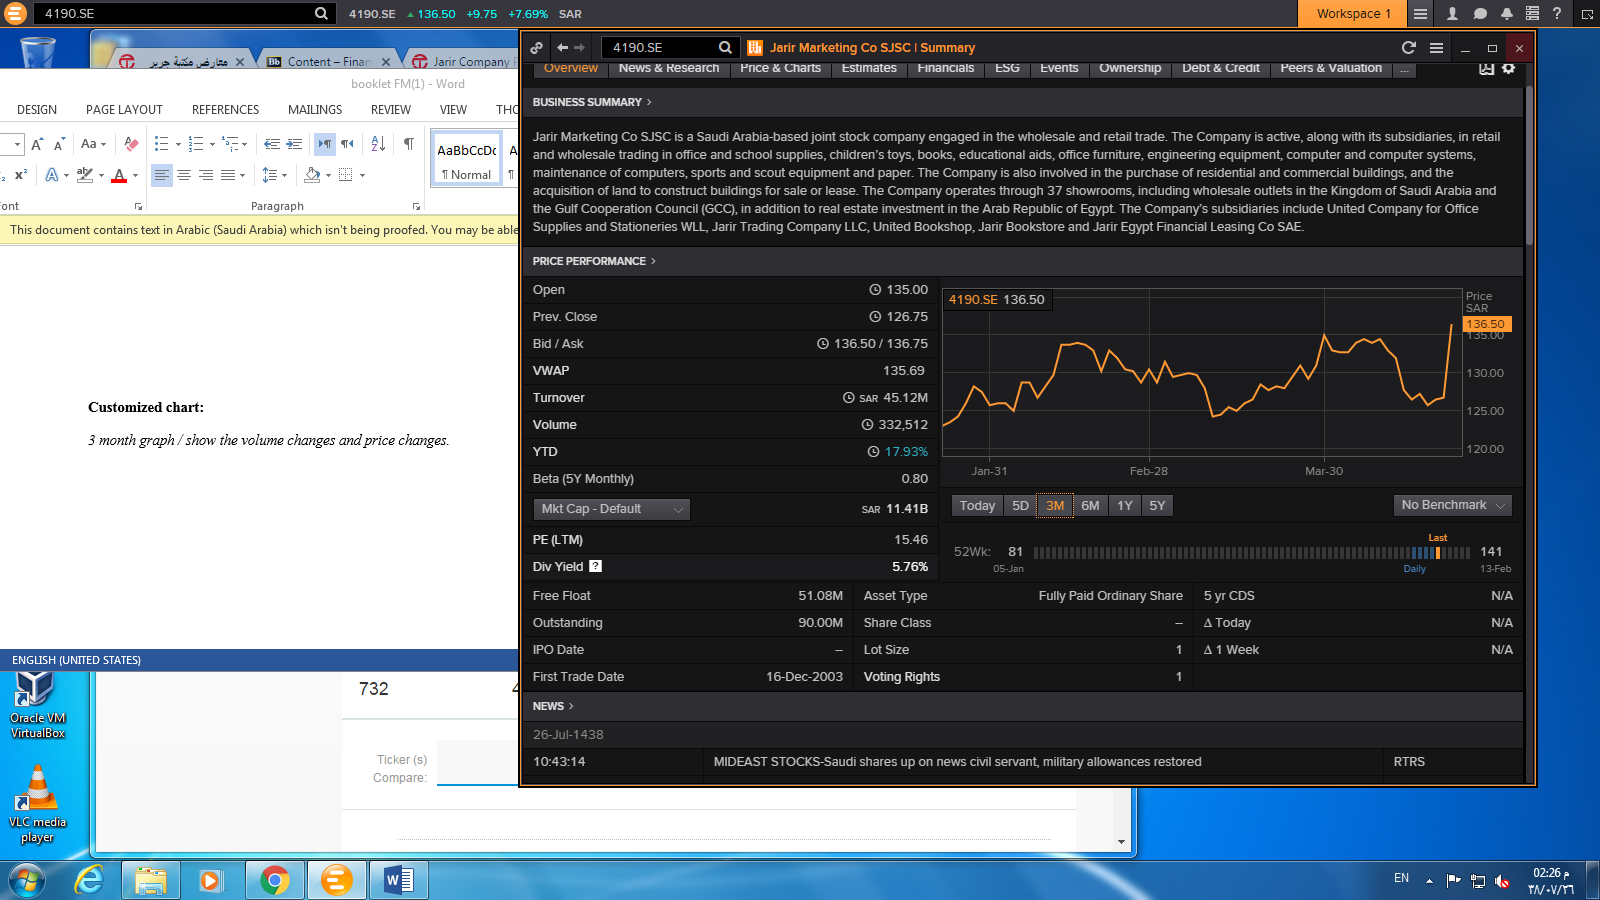This screenshot has width=1600, height=900.
Task: Switch to the Financials tab in Eikon
Action: pyautogui.click(x=945, y=68)
